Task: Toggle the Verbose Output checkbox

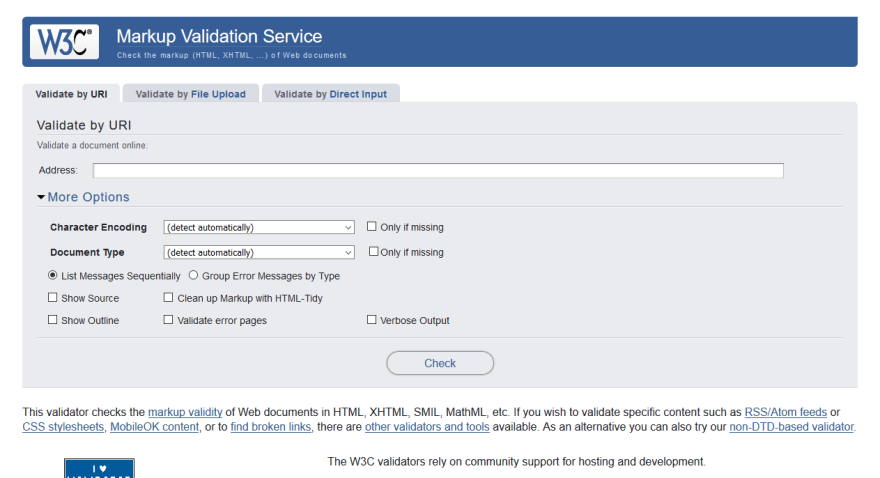Action: pyautogui.click(x=372, y=320)
